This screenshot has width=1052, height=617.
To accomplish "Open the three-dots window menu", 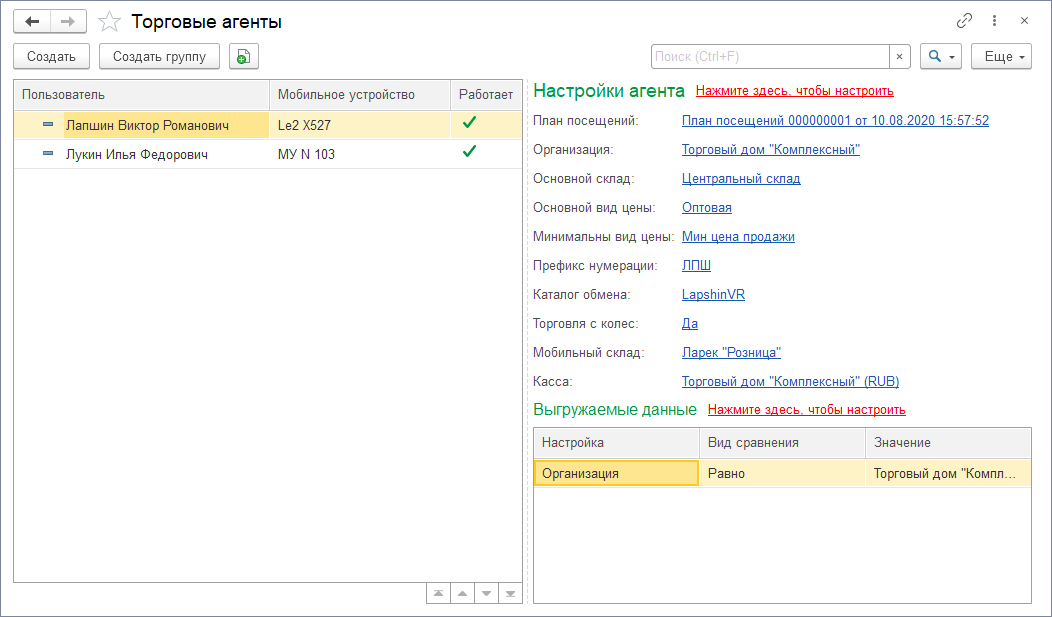I will [994, 21].
